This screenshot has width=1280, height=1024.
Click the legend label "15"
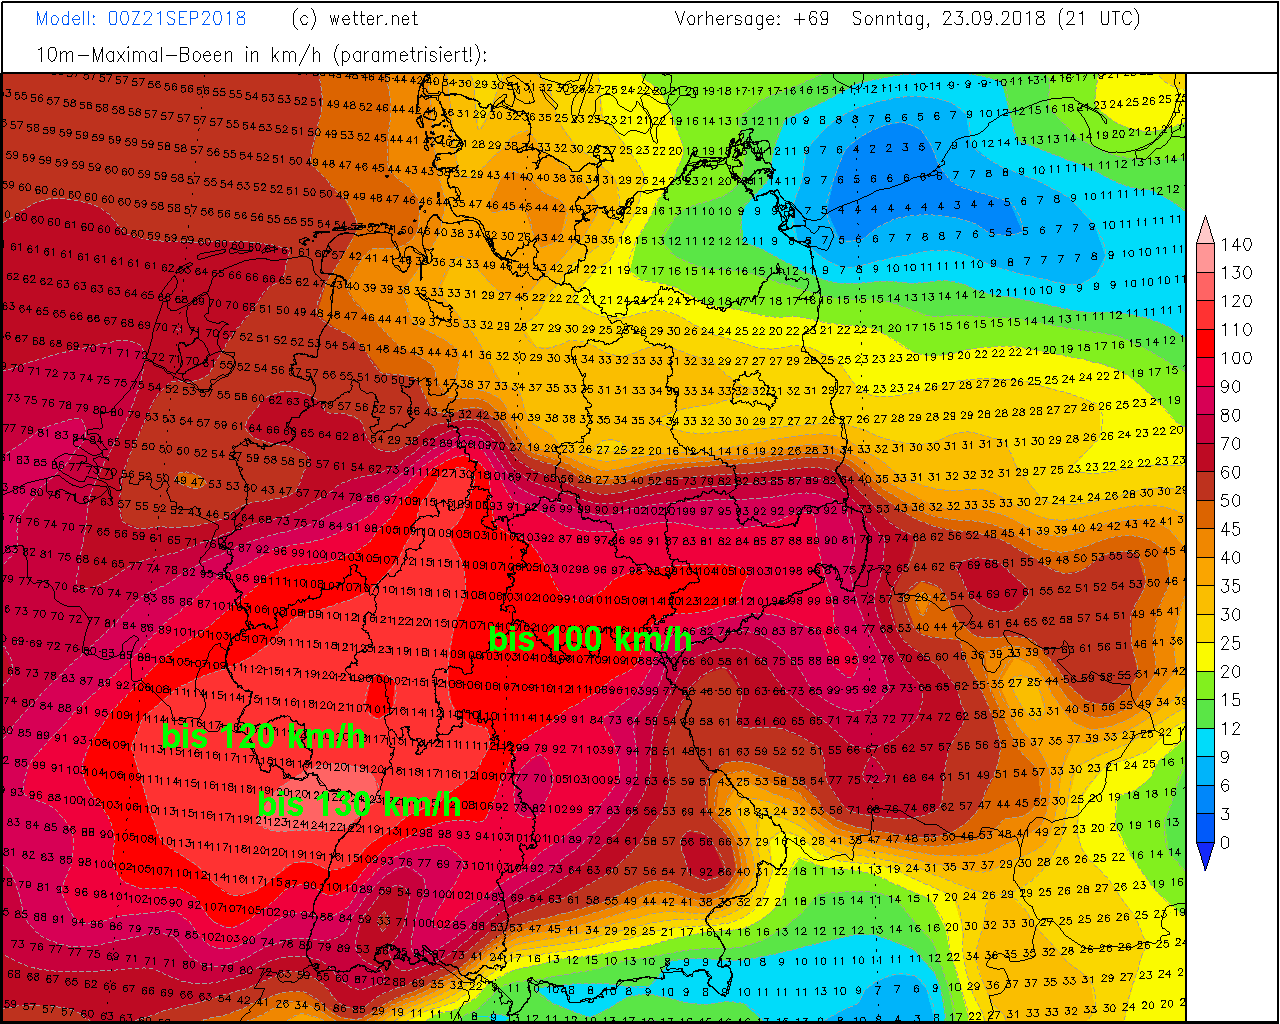(1231, 700)
